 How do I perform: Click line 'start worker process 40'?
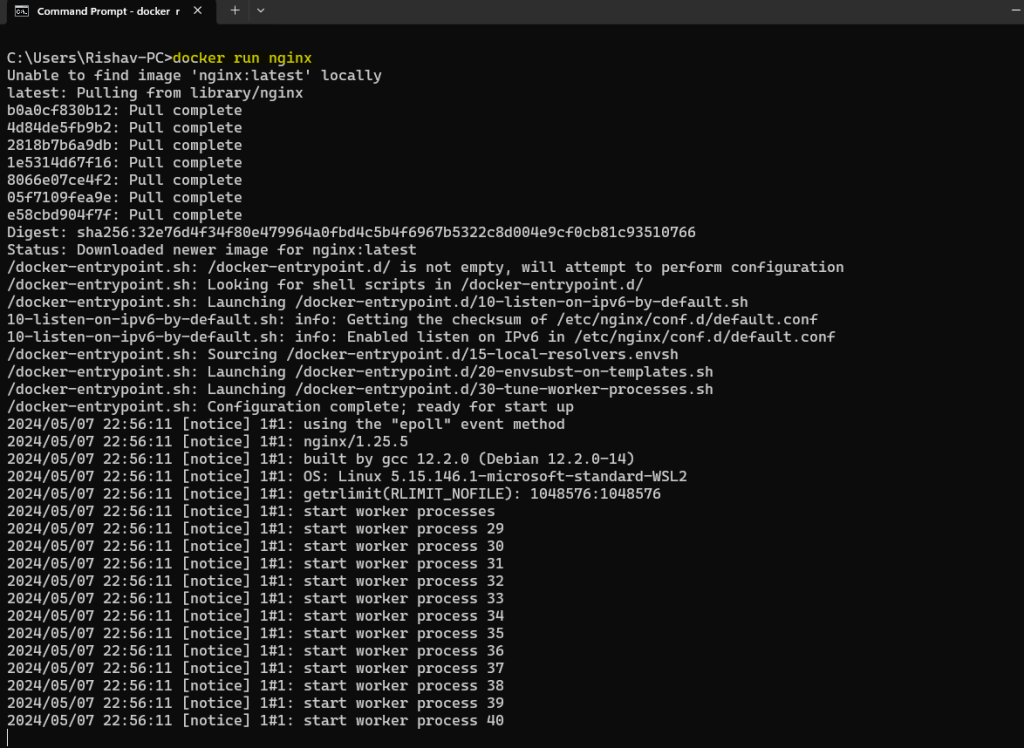pos(255,721)
